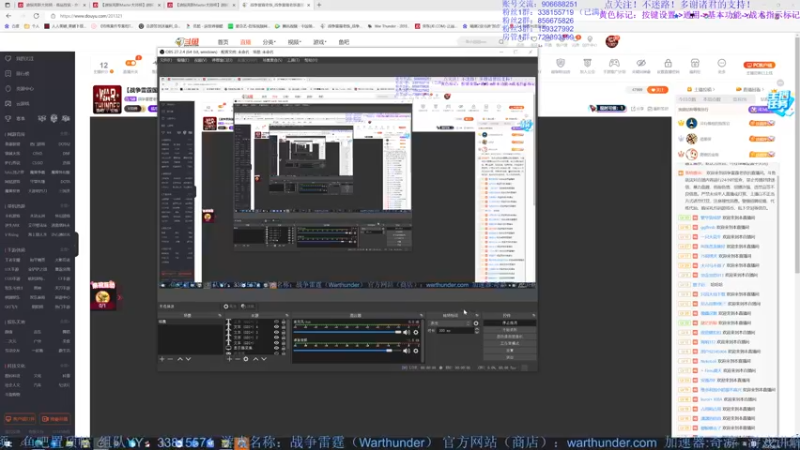Screen dimensions: 800x450
Task: Move scene up in OBS scenes panel
Action: tap(180, 359)
